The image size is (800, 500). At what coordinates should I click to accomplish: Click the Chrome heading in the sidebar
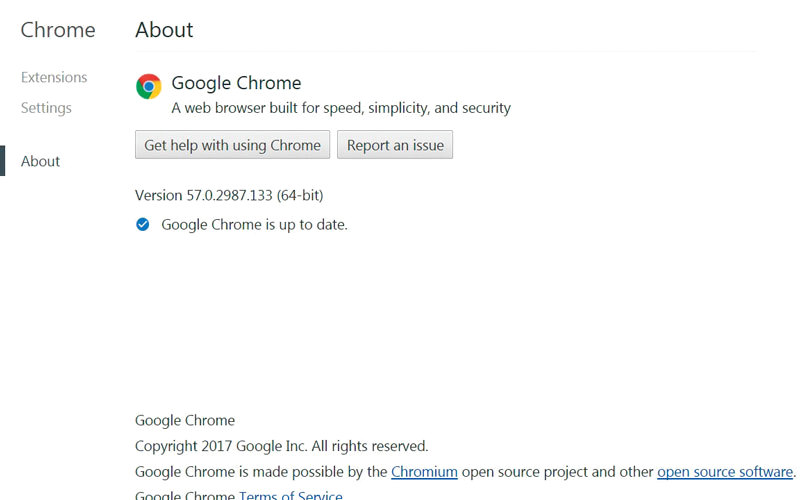58,30
